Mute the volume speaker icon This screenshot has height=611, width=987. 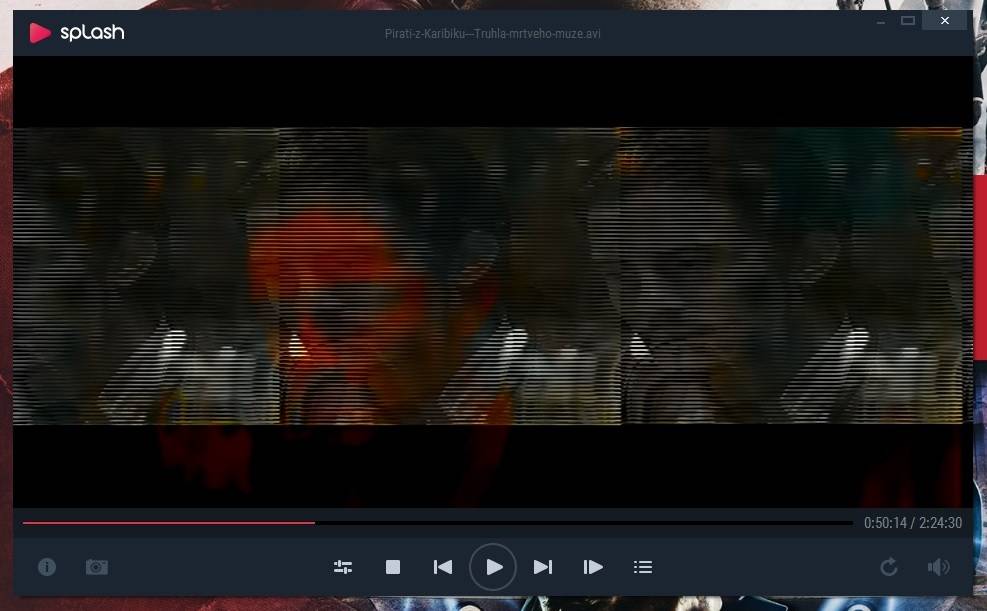pos(939,567)
